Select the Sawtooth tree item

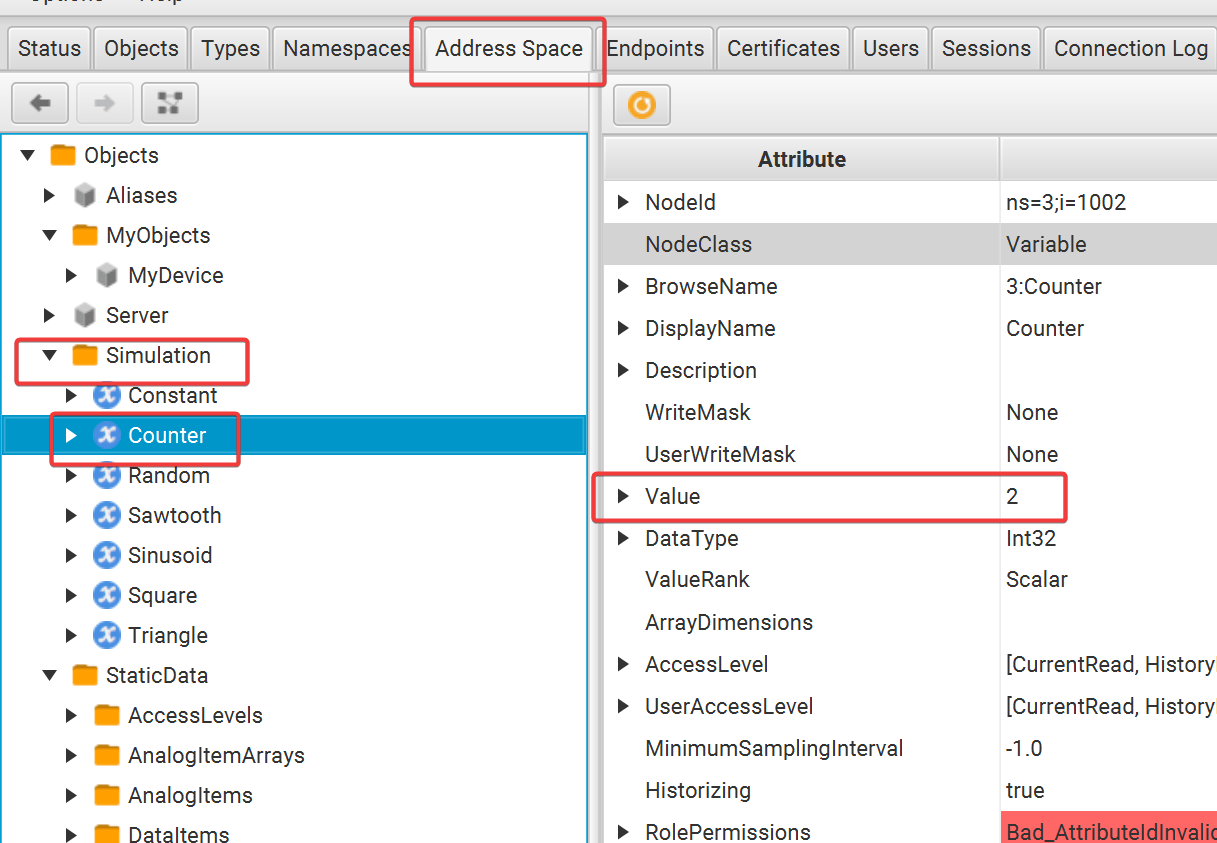174,515
